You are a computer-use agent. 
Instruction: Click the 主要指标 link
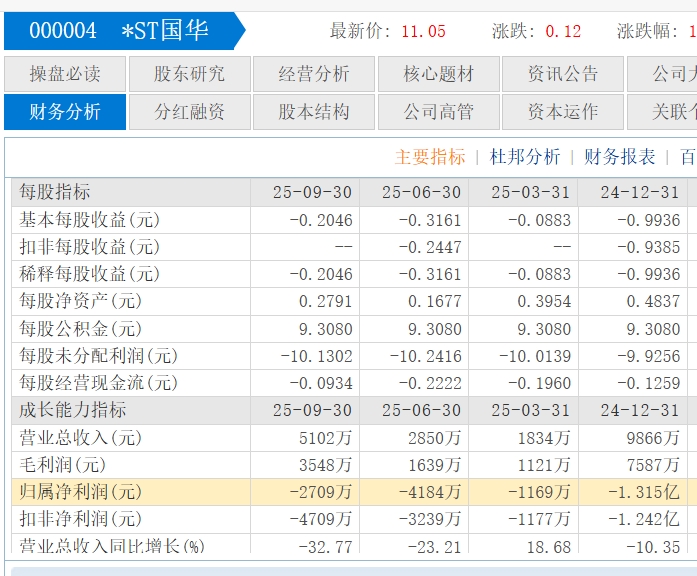pos(430,157)
